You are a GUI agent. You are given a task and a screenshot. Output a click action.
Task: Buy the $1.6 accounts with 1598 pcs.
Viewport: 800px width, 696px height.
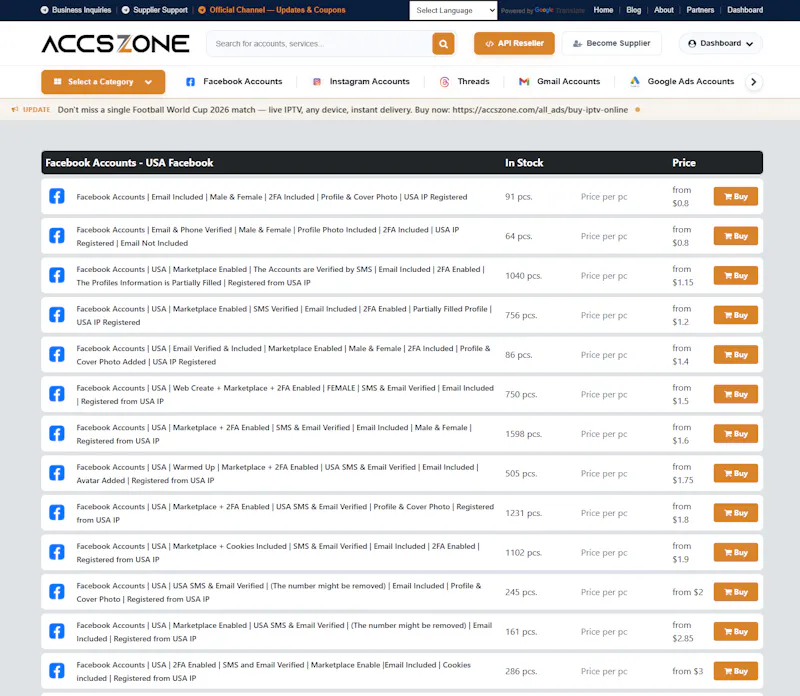(735, 434)
